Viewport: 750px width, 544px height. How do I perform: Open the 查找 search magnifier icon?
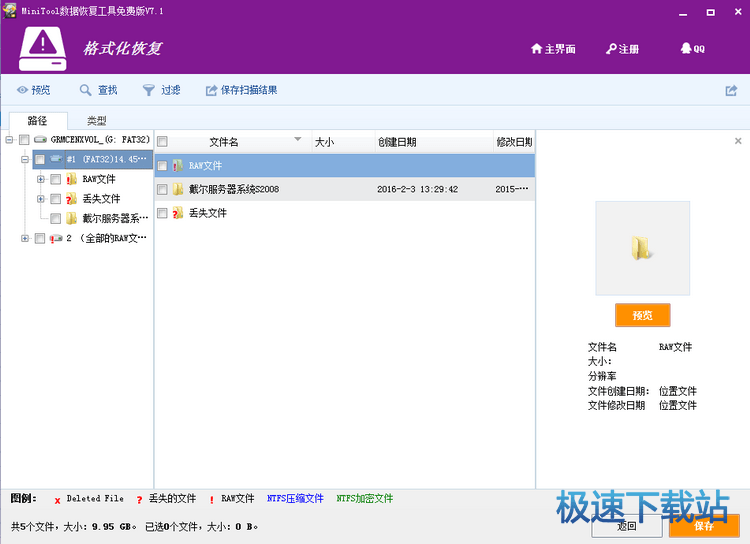click(x=85, y=90)
